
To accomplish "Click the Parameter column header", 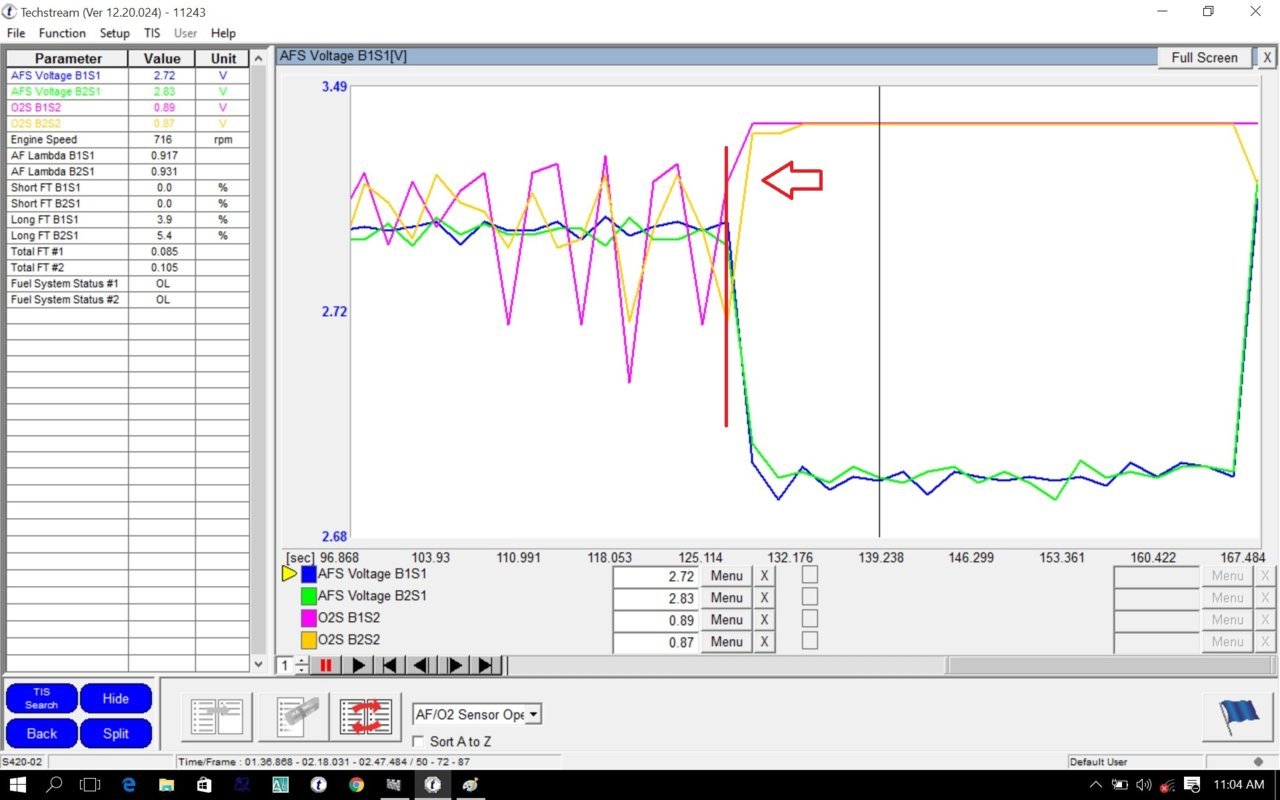I will click(68, 58).
